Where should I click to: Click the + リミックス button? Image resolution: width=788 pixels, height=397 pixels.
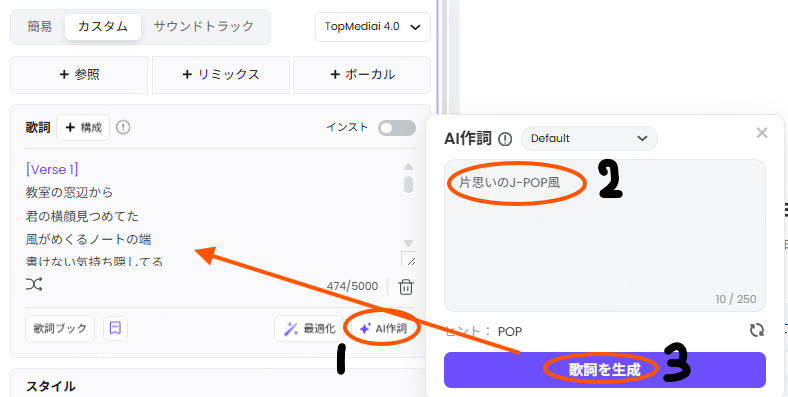[221, 74]
